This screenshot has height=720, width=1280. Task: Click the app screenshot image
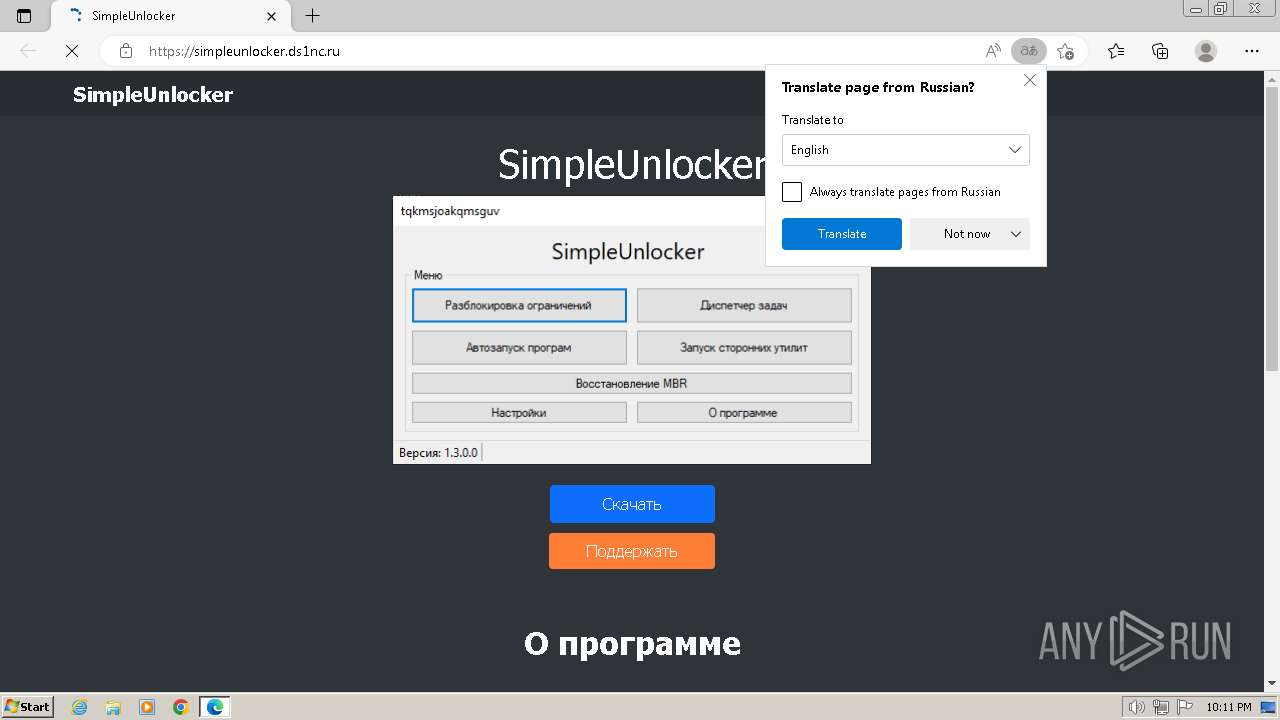coord(632,330)
